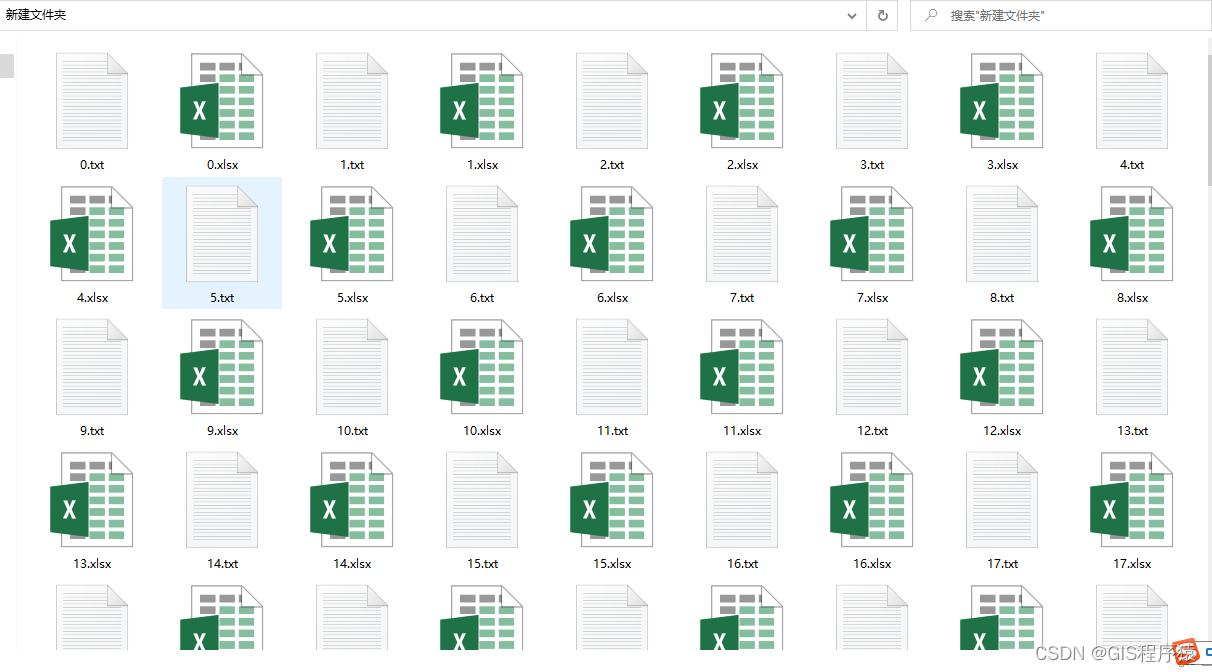Select the 8.xlsx Excel file icon
The width and height of the screenshot is (1212, 672).
click(x=1132, y=234)
